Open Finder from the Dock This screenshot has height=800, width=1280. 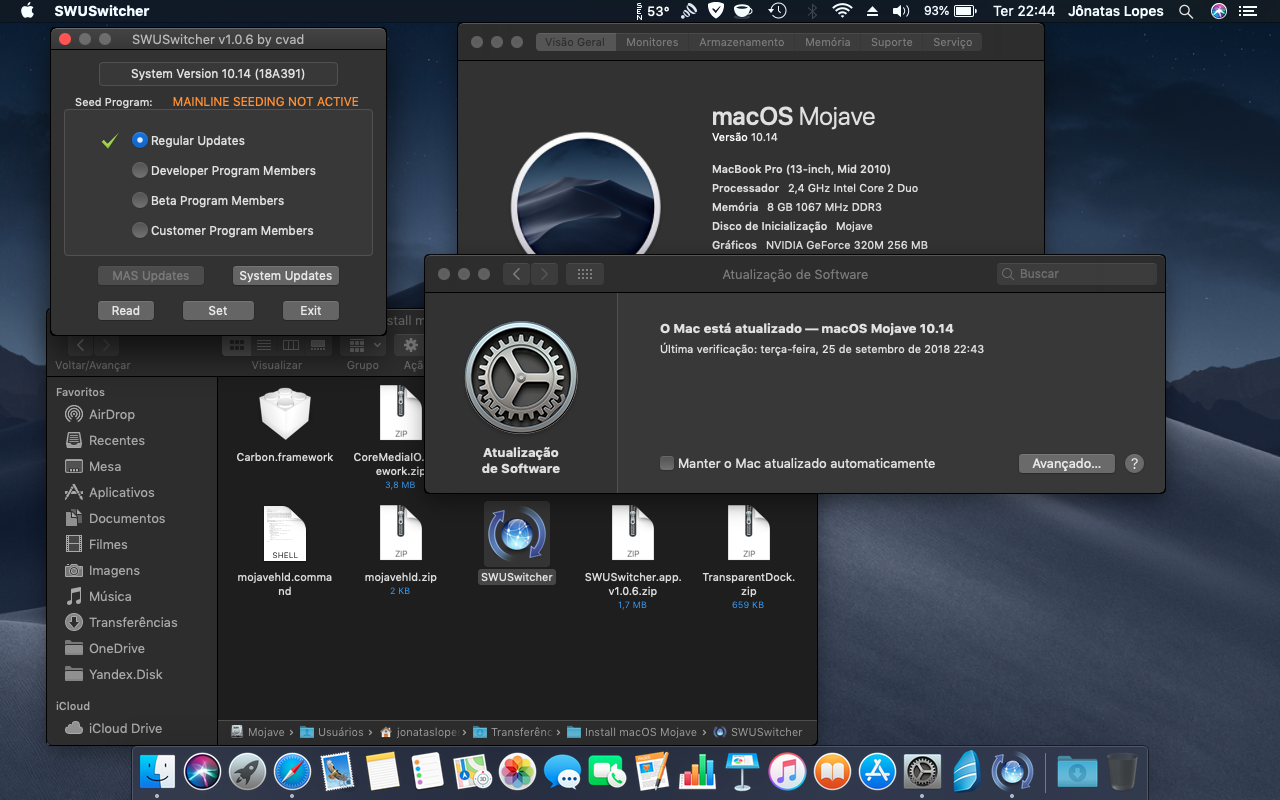tap(157, 772)
